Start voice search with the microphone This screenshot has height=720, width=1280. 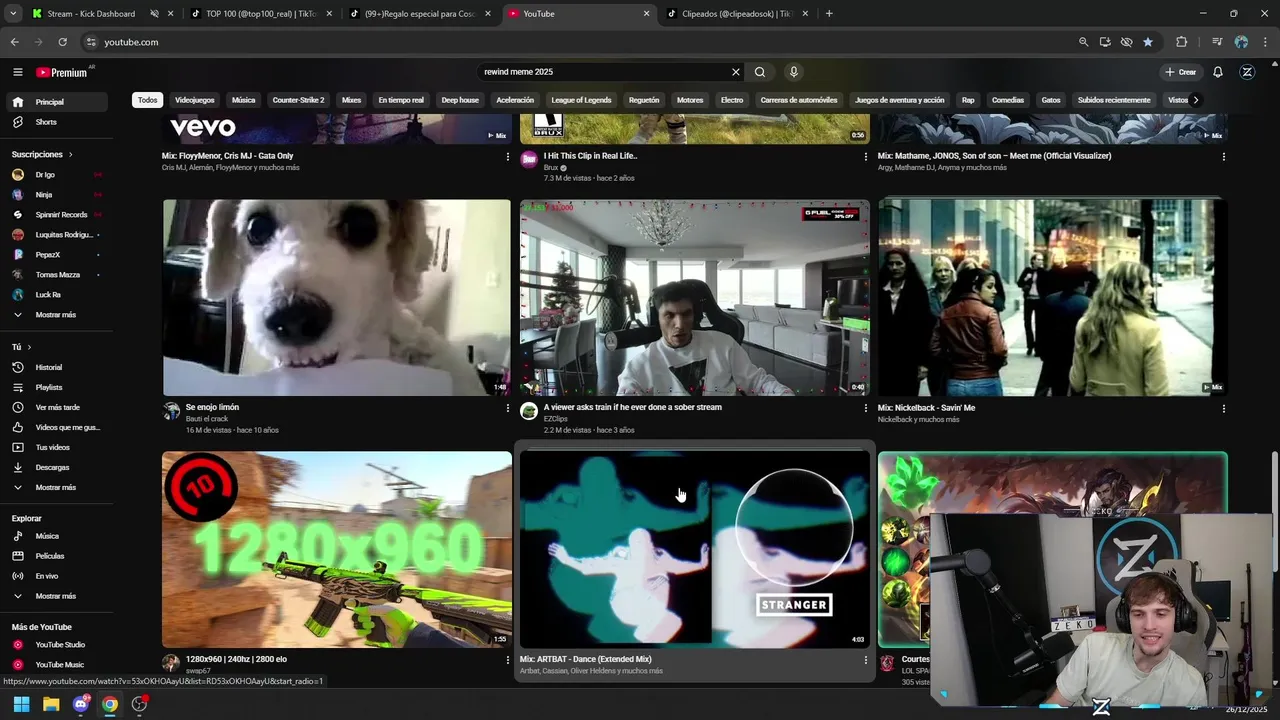[794, 72]
